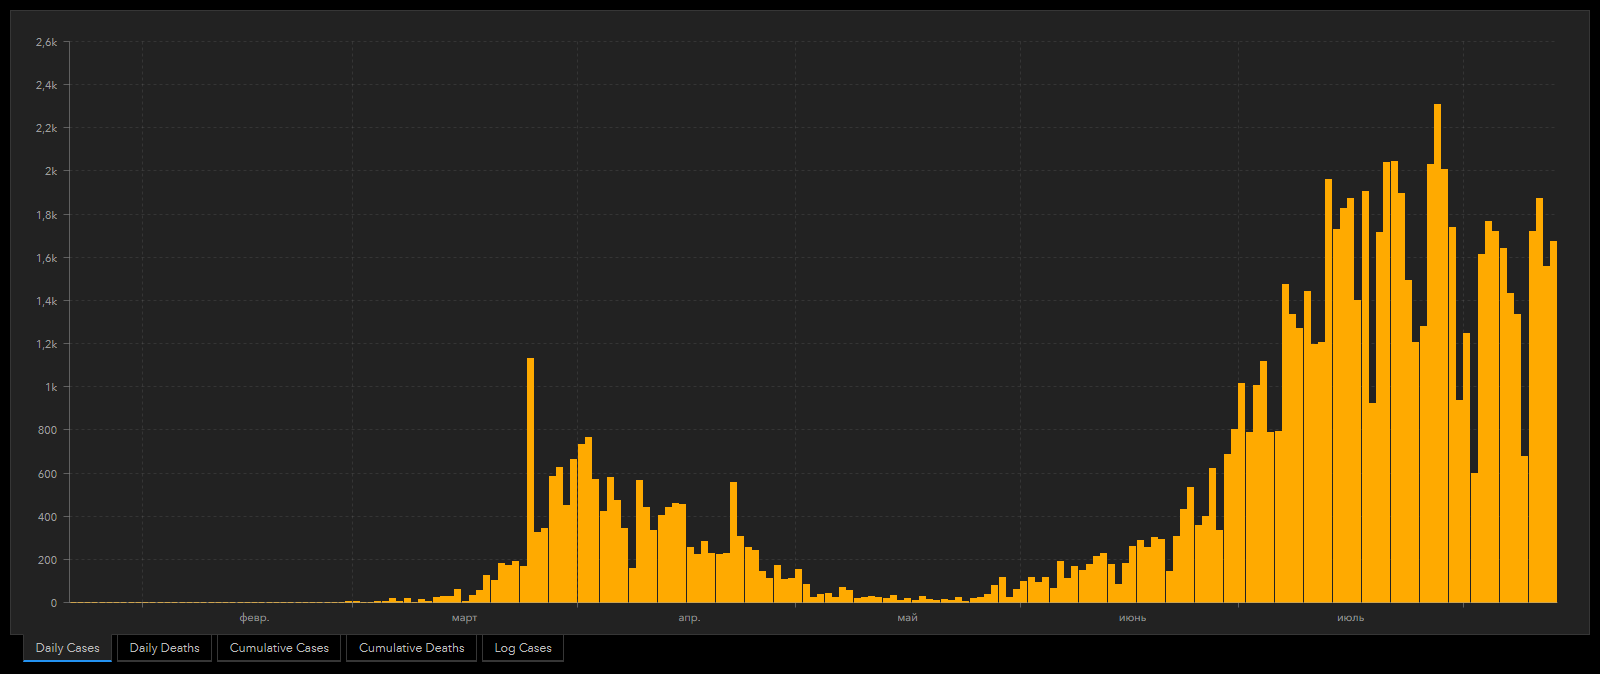Screen dimensions: 1600x674
Task: Switch to the Log Cases tab
Action: click(523, 648)
